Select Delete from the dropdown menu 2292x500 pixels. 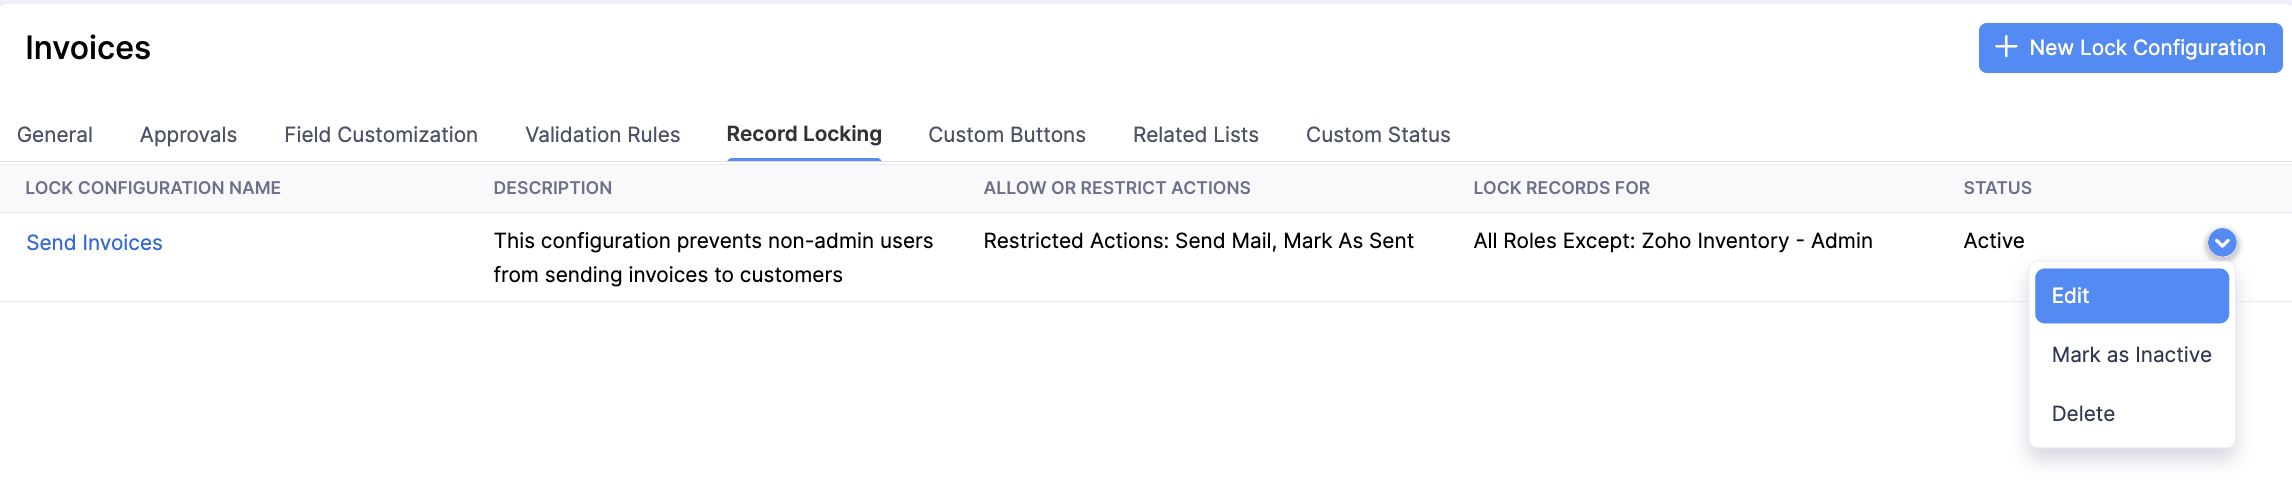[x=2083, y=414]
